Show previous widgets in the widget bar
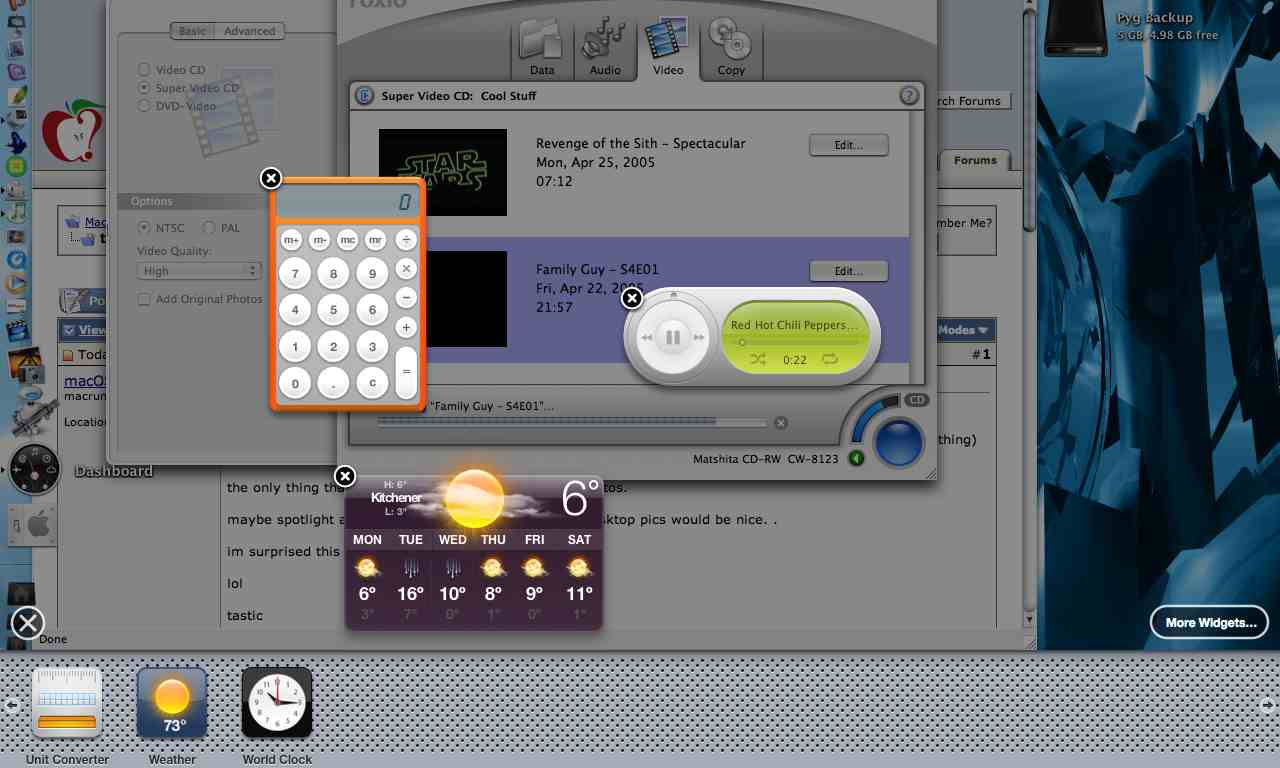Image resolution: width=1280 pixels, height=768 pixels. pos(11,705)
